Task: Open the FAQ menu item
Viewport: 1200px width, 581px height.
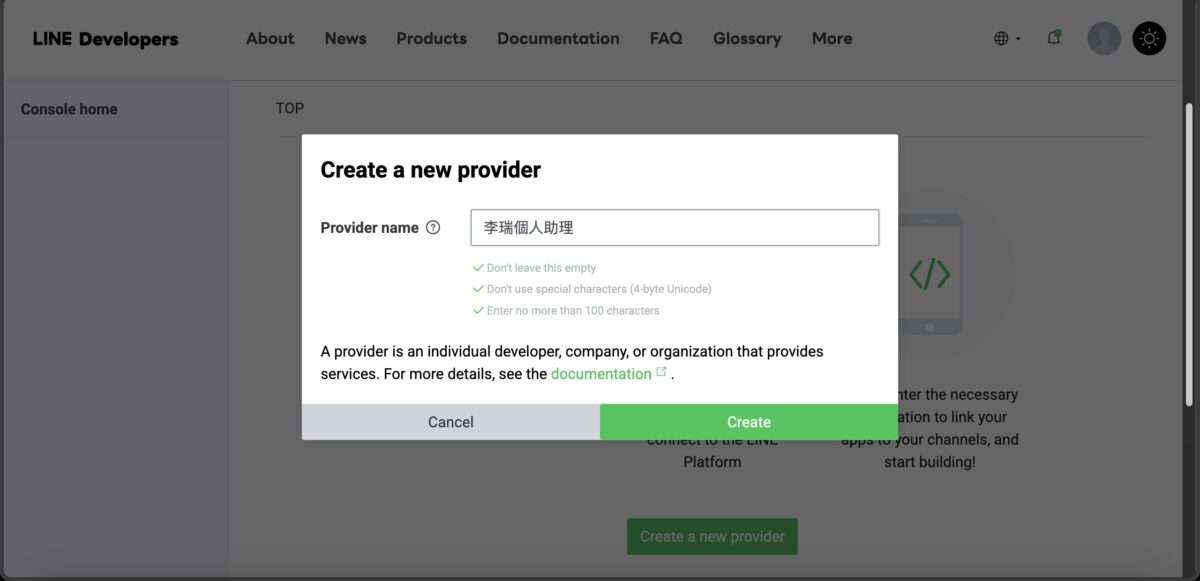Action: [x=666, y=38]
